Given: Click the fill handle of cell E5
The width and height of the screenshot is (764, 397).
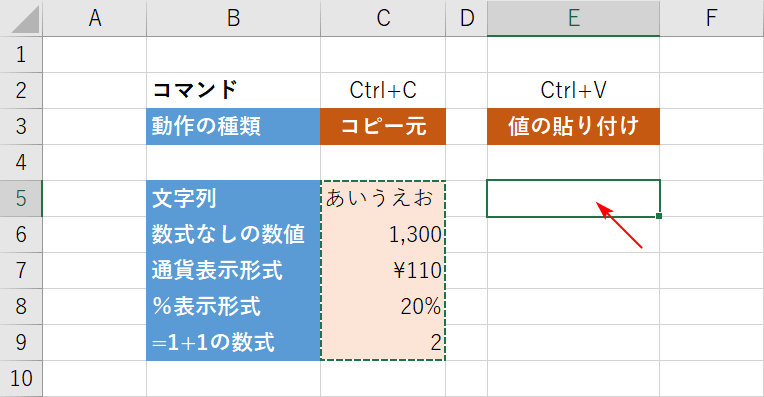Looking at the screenshot, I should pos(659,216).
